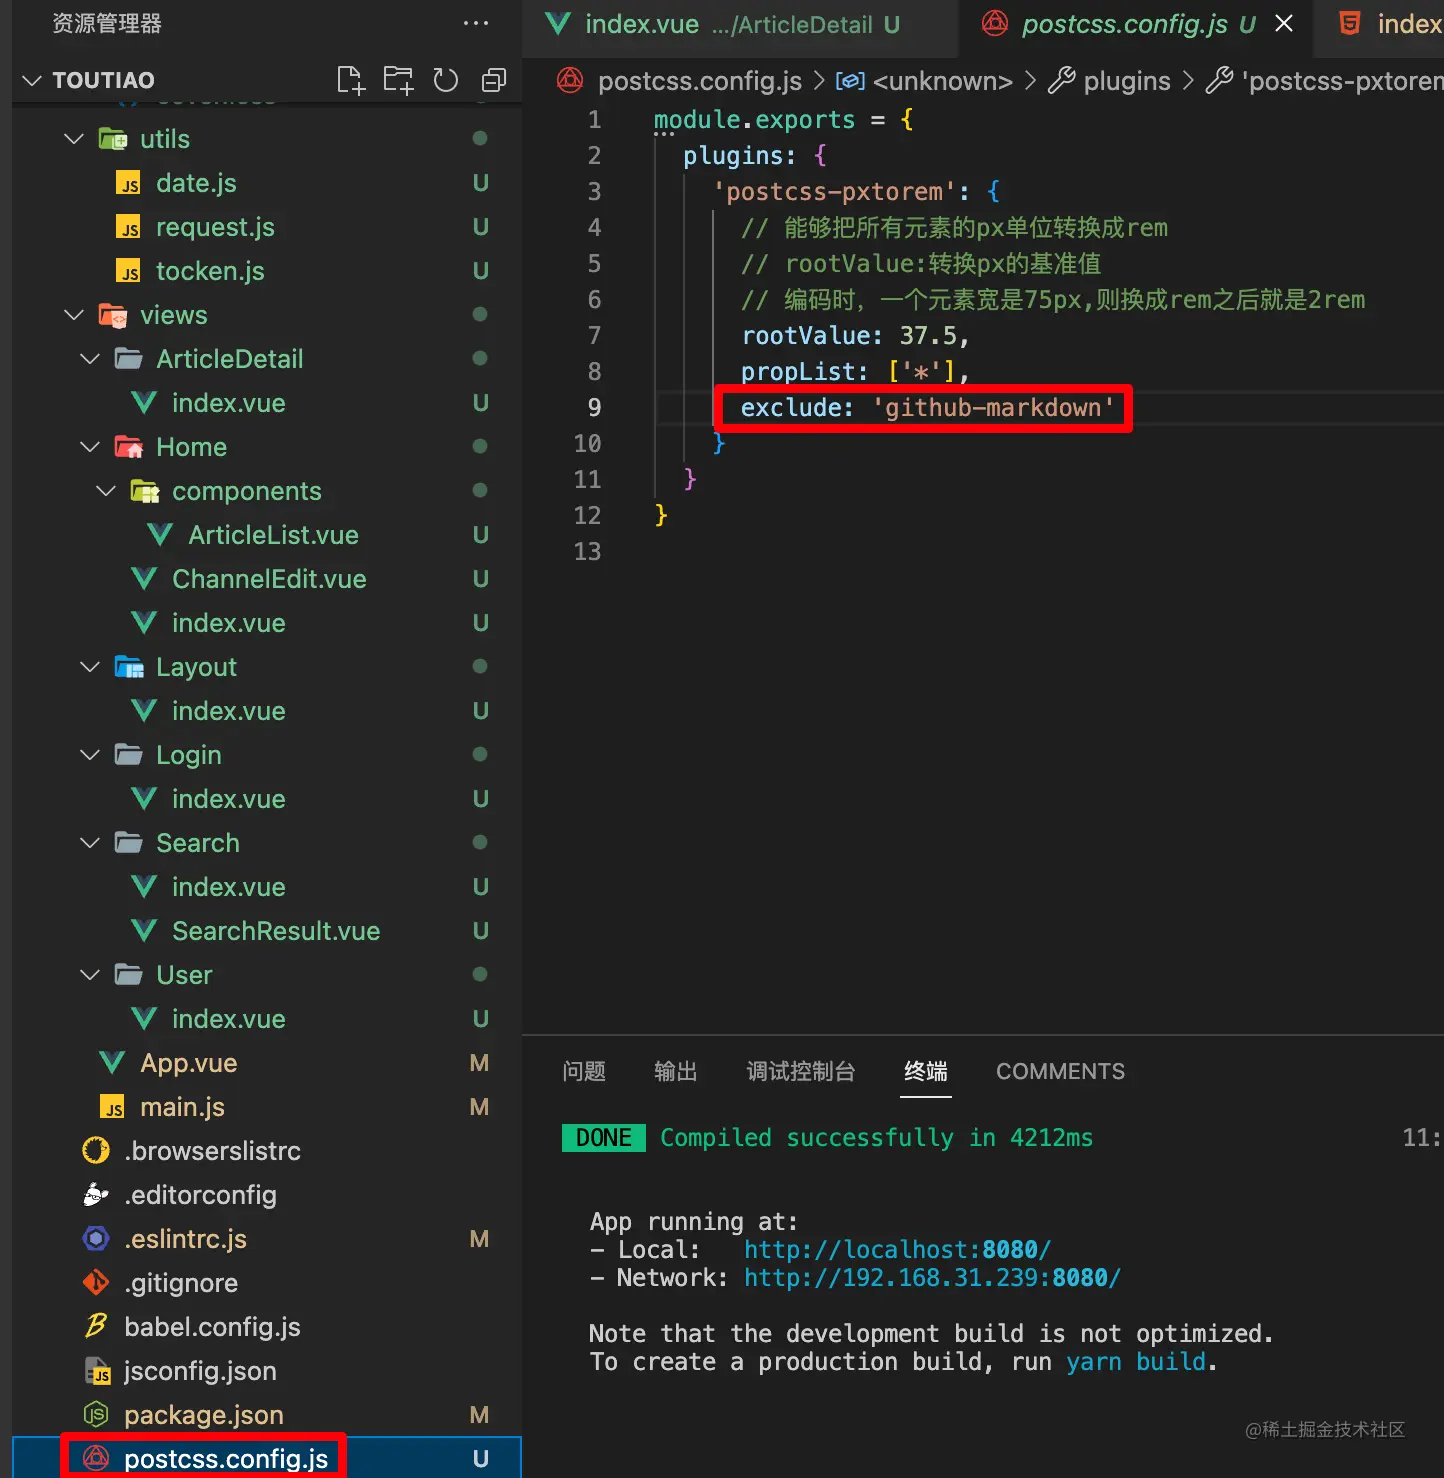Open Search index.vue file

(x=229, y=887)
